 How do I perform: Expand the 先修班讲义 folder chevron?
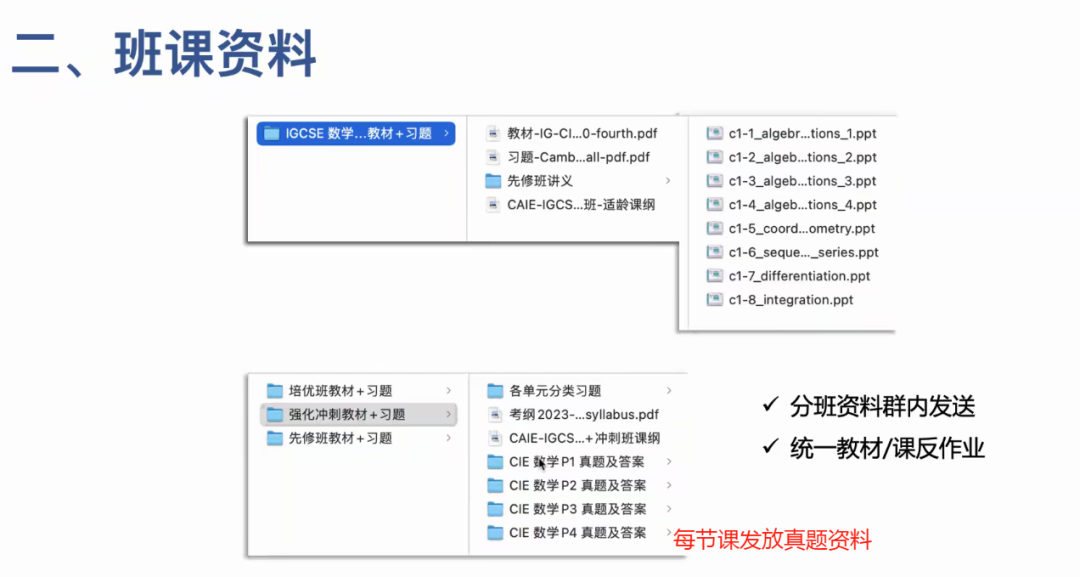pyautogui.click(x=667, y=181)
